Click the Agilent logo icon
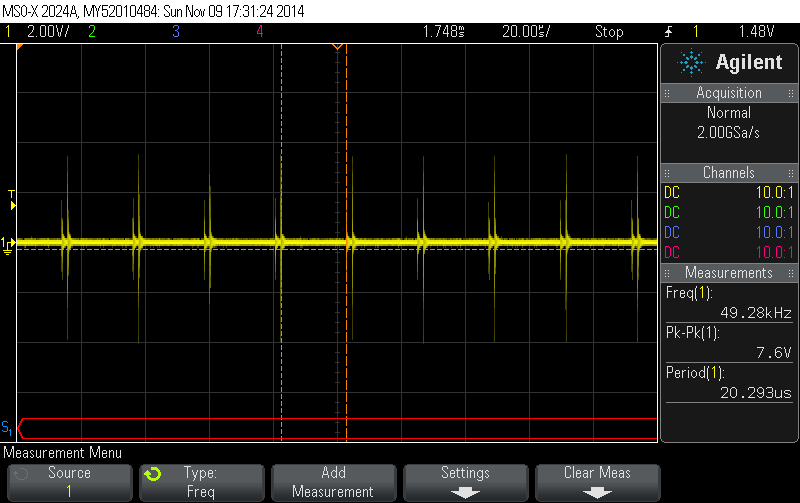 691,63
